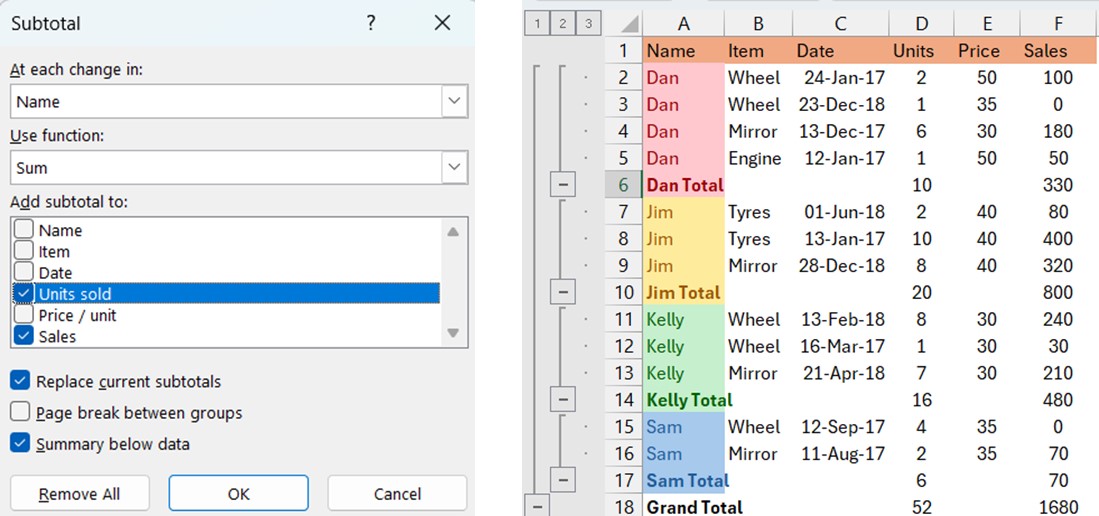Open the Use function dropdown
Screen dimensions: 1099x516
click(x=455, y=167)
